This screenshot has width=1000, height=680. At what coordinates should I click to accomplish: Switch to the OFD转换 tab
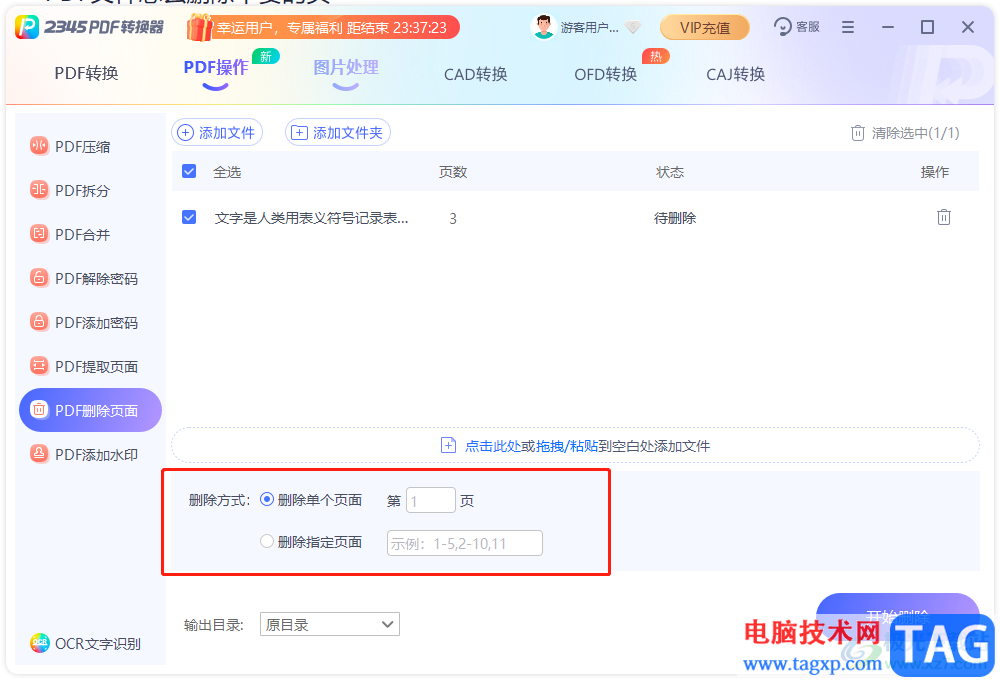tap(606, 75)
